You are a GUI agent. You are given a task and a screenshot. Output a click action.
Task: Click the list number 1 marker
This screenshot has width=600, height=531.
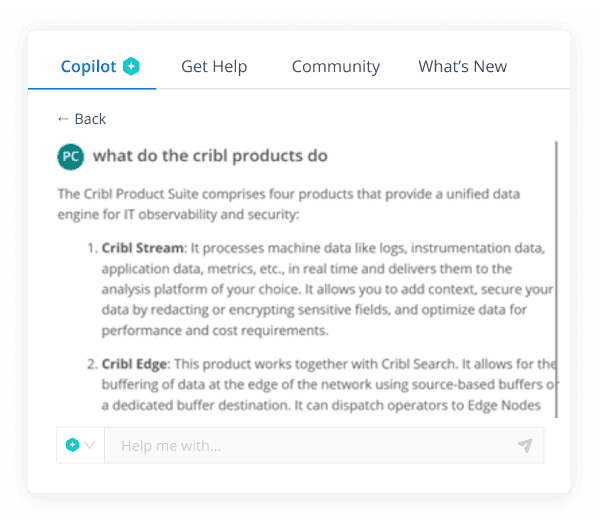point(92,248)
